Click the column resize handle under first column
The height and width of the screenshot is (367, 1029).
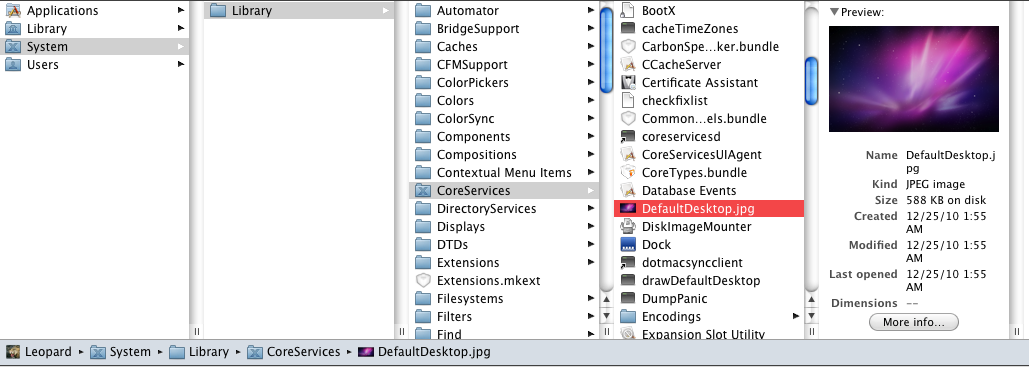[196, 332]
